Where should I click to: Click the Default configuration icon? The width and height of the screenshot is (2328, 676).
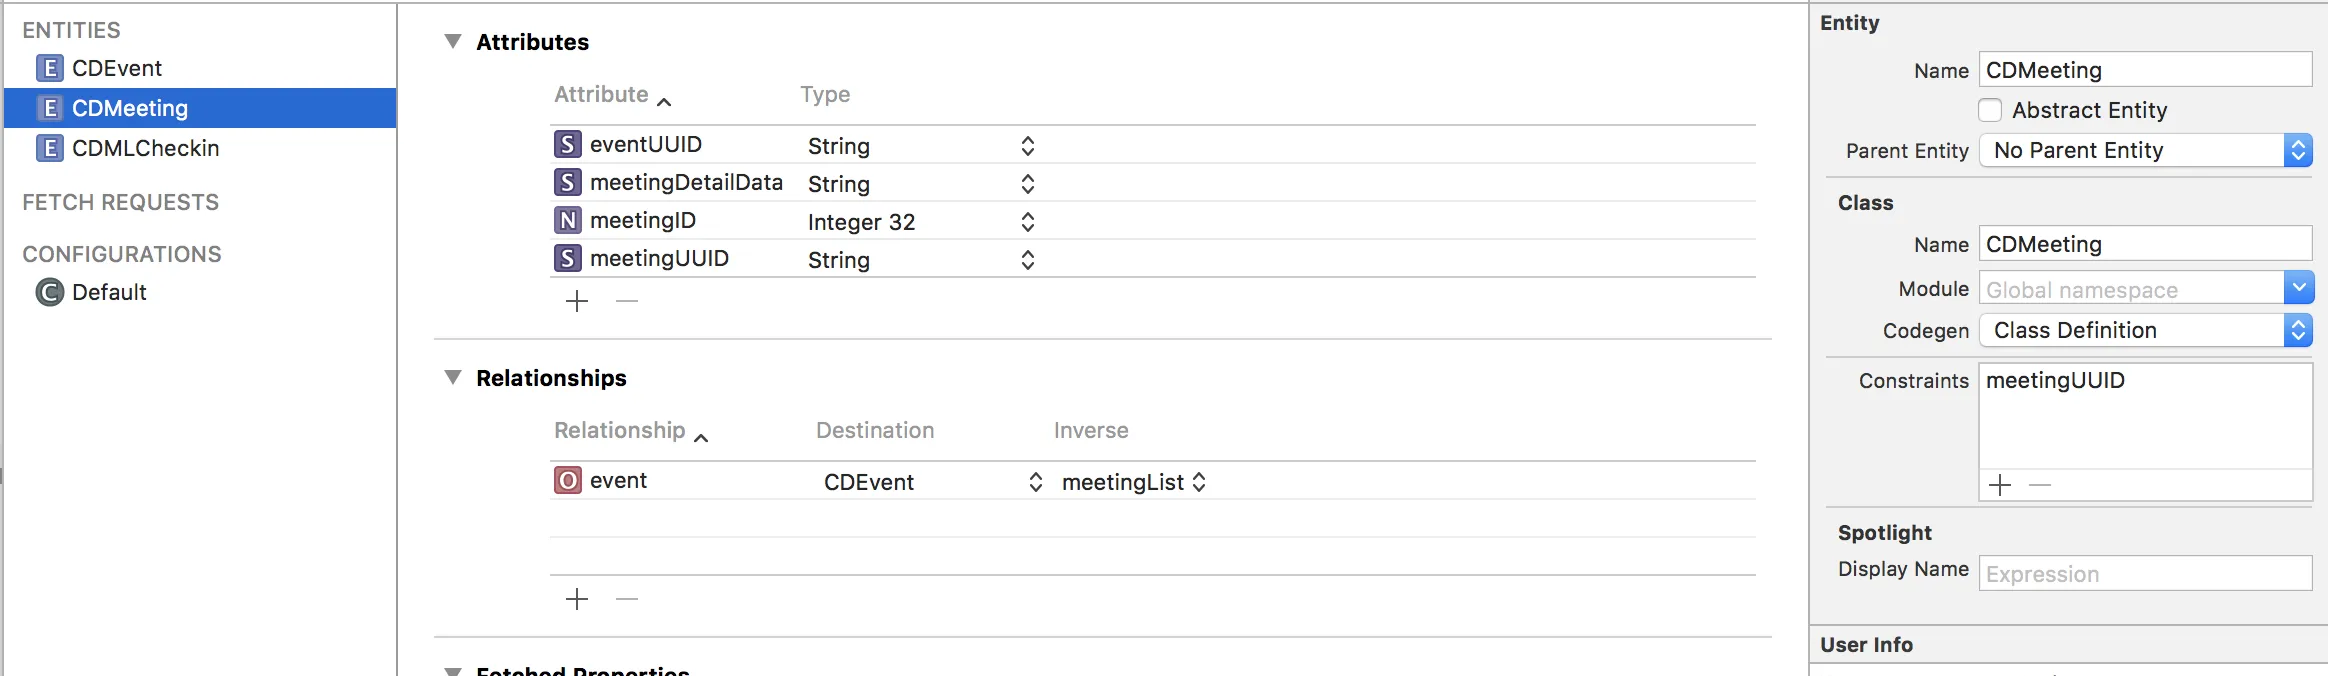tap(49, 292)
